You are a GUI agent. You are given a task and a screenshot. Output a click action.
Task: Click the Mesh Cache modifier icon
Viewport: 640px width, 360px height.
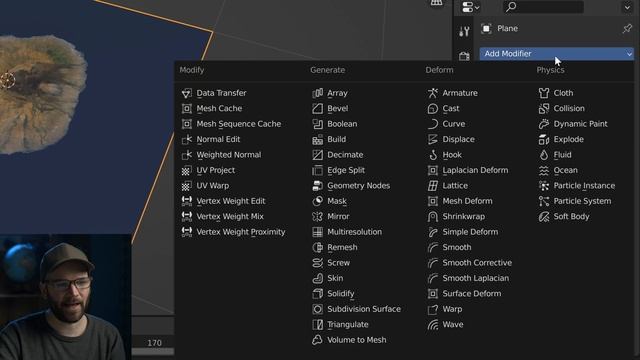[187, 109]
